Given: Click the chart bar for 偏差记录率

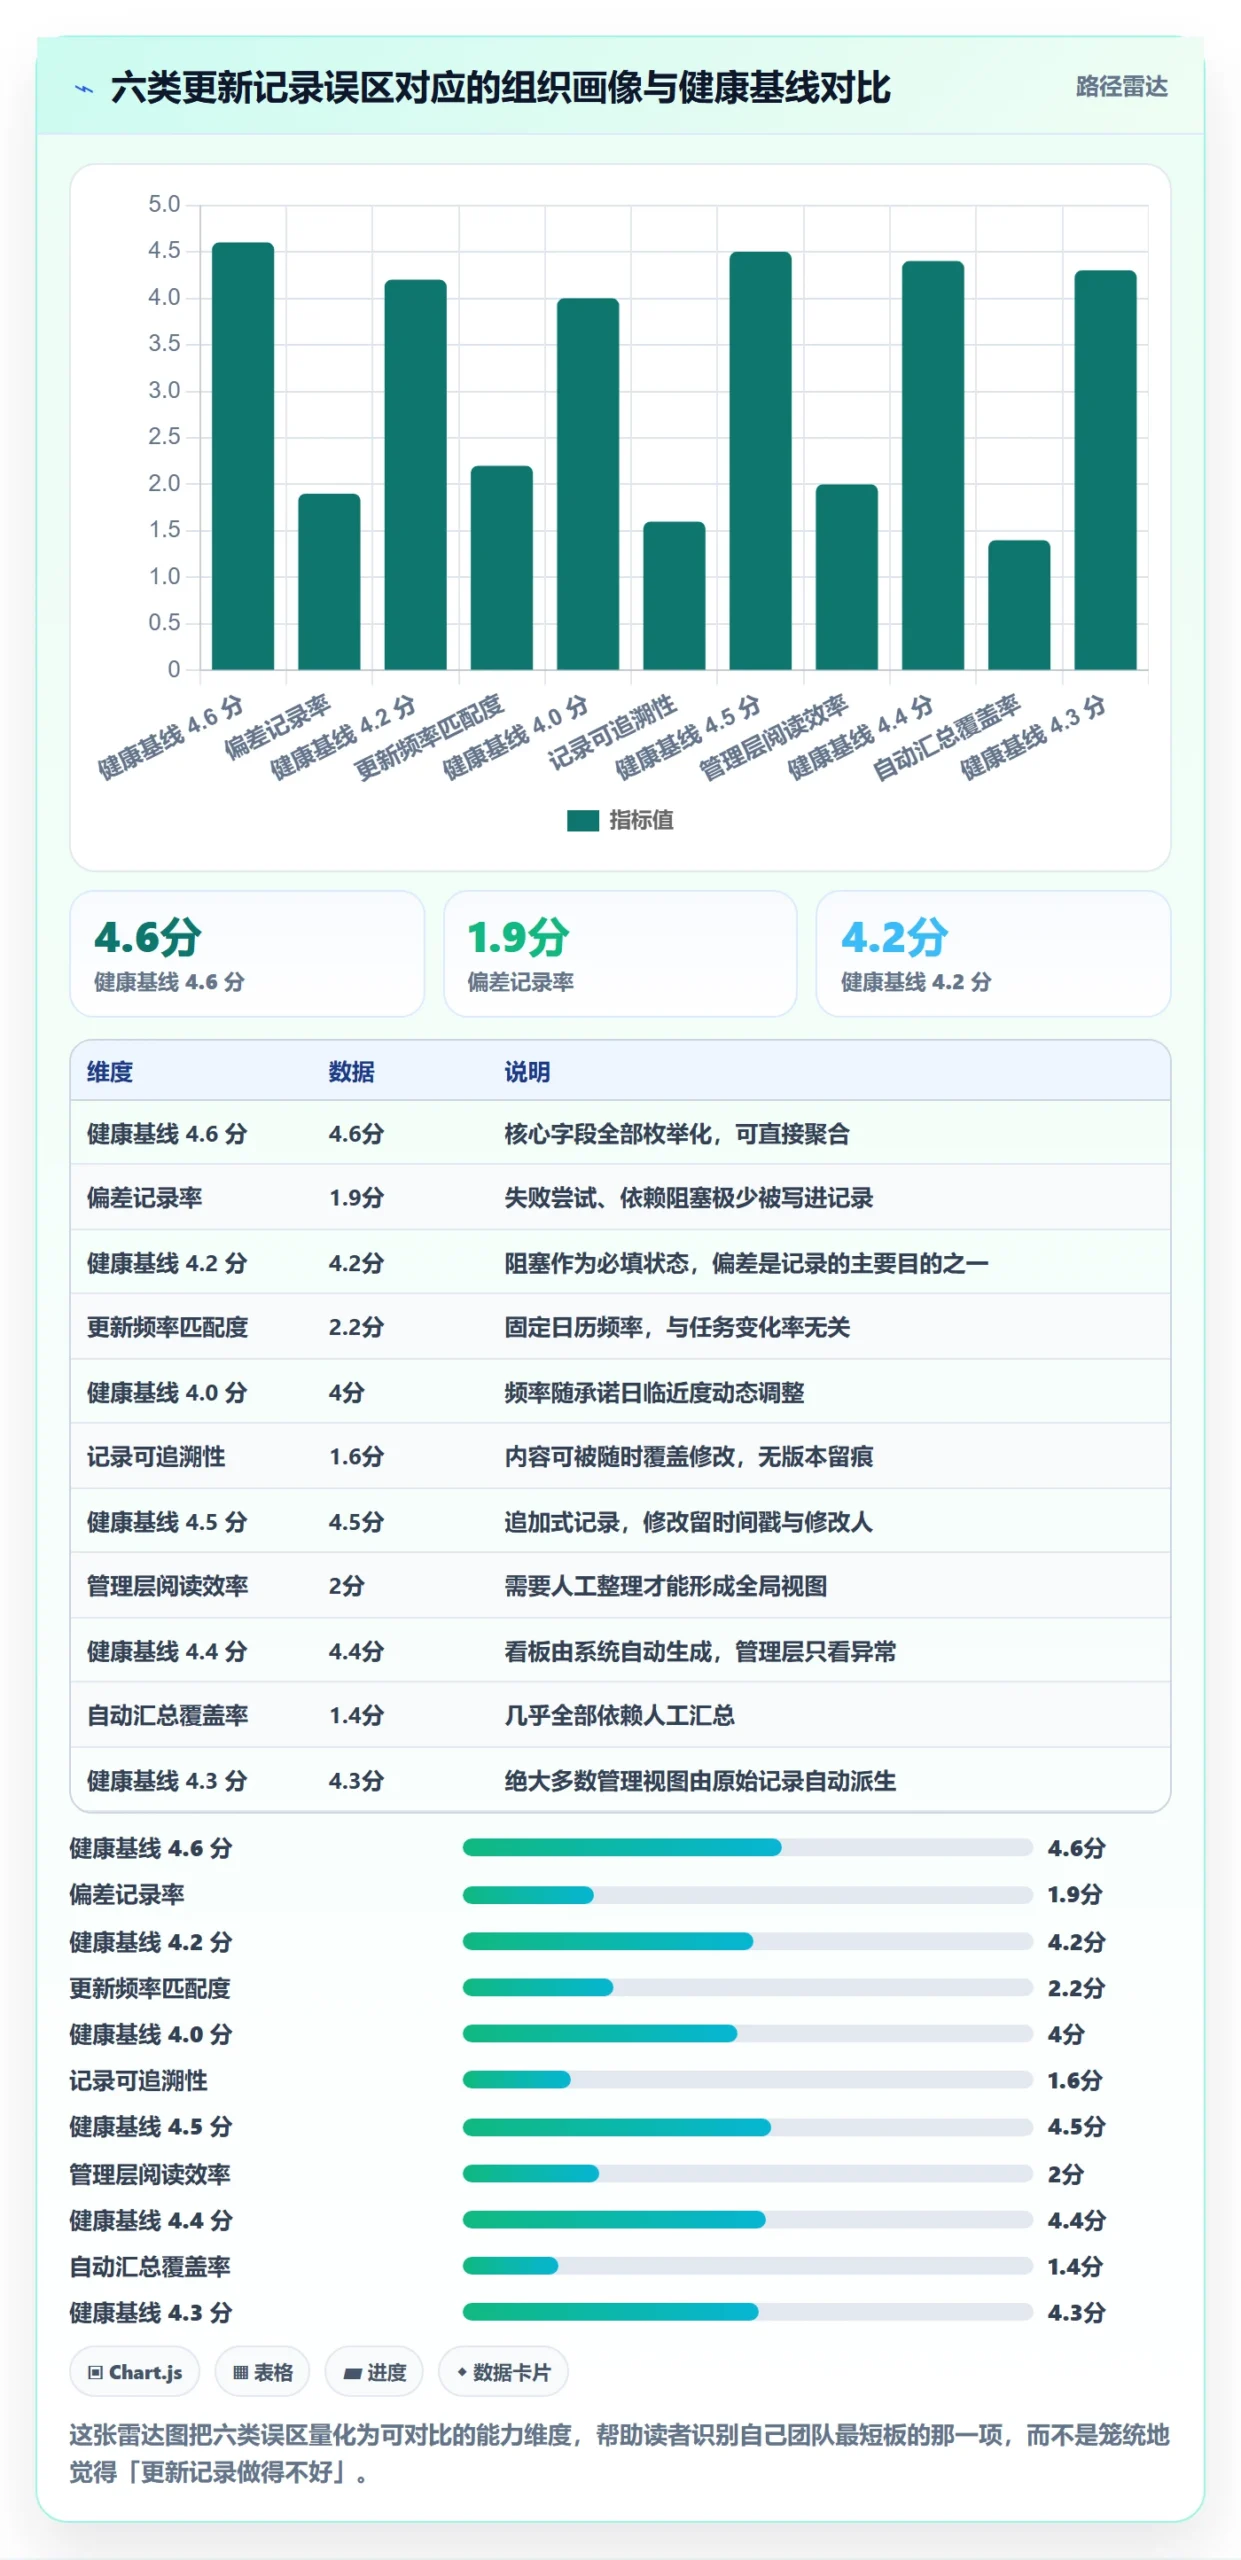Looking at the screenshot, I should click(329, 582).
